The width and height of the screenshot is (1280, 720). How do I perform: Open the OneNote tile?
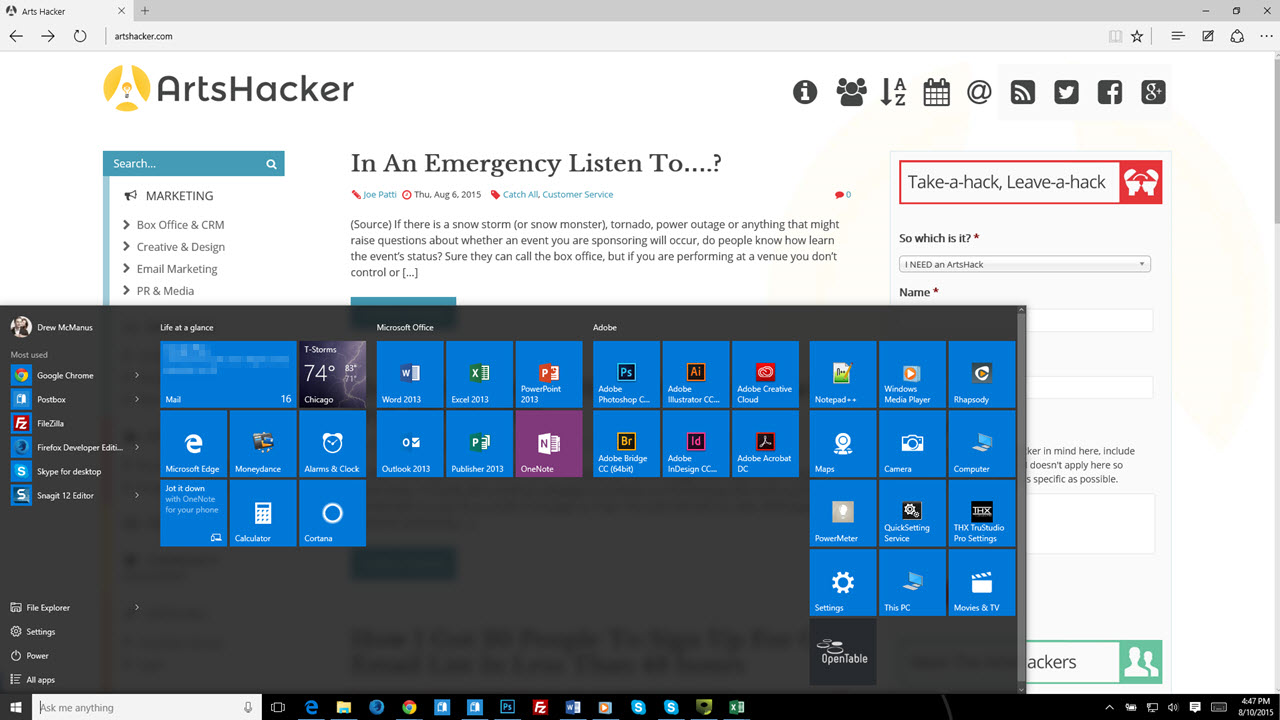point(549,443)
